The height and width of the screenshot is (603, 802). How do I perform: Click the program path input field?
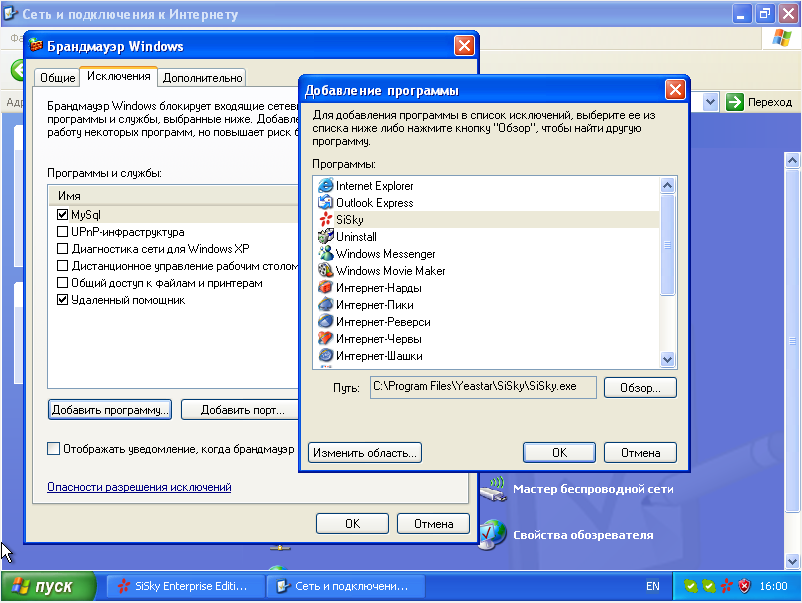pyautogui.click(x=482, y=387)
